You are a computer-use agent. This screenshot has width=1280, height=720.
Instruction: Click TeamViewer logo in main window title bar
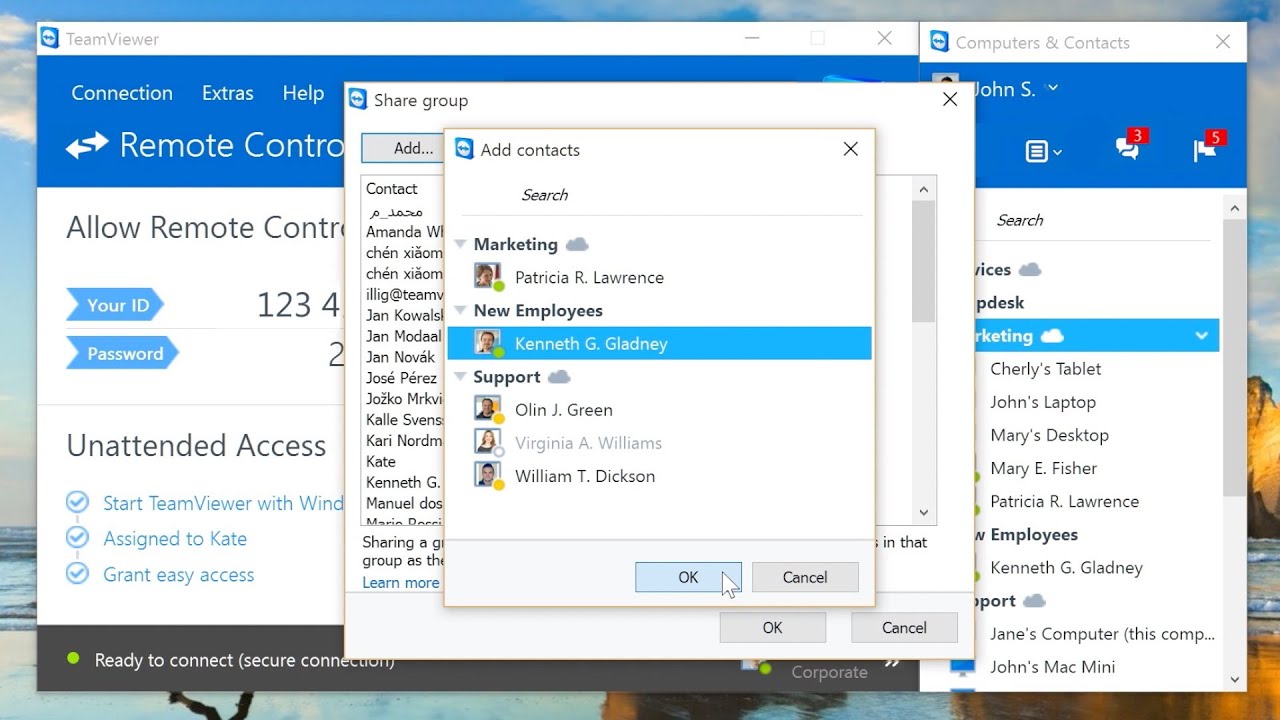[50, 39]
